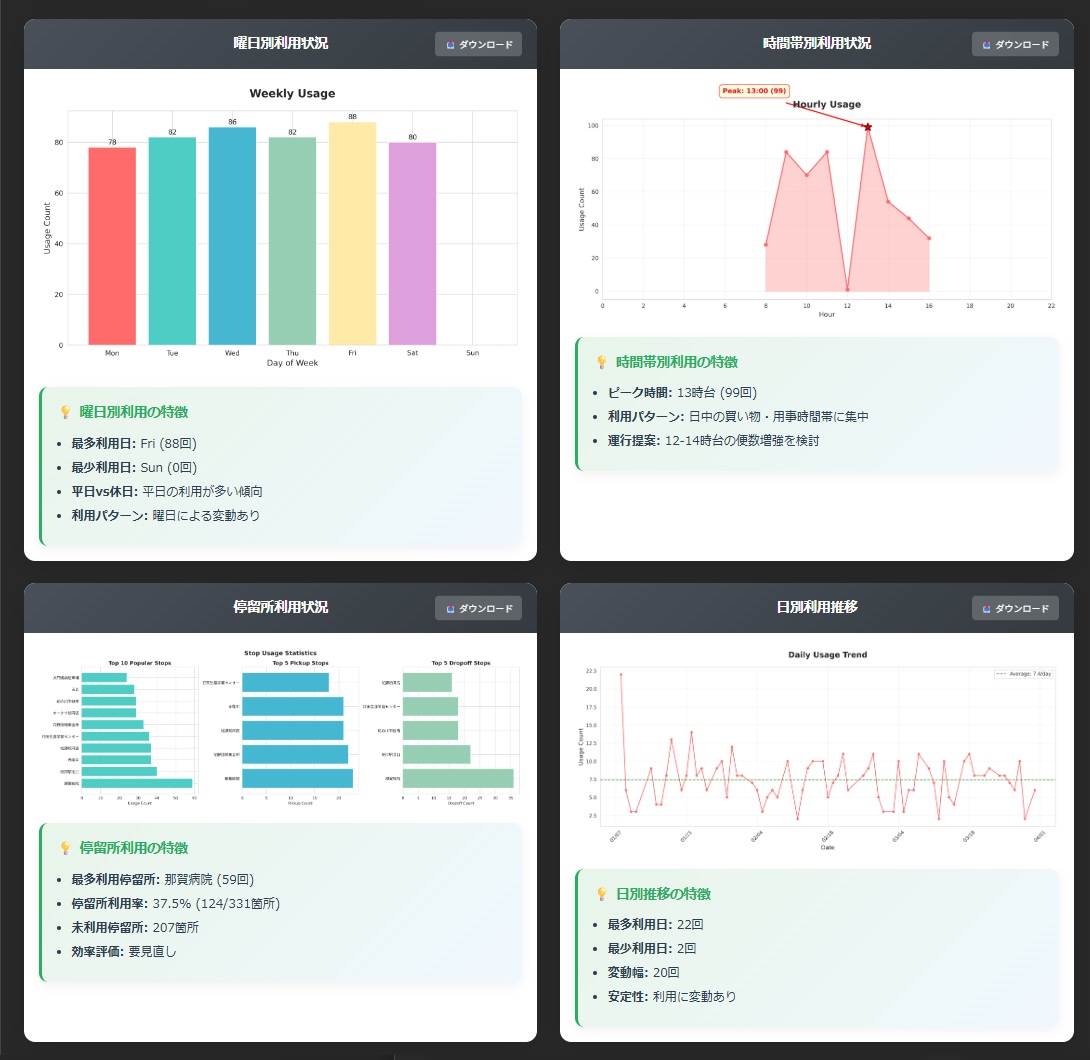
Task: Click the lightbulb icon beside 時間帯別利用の特徴
Action: [601, 362]
